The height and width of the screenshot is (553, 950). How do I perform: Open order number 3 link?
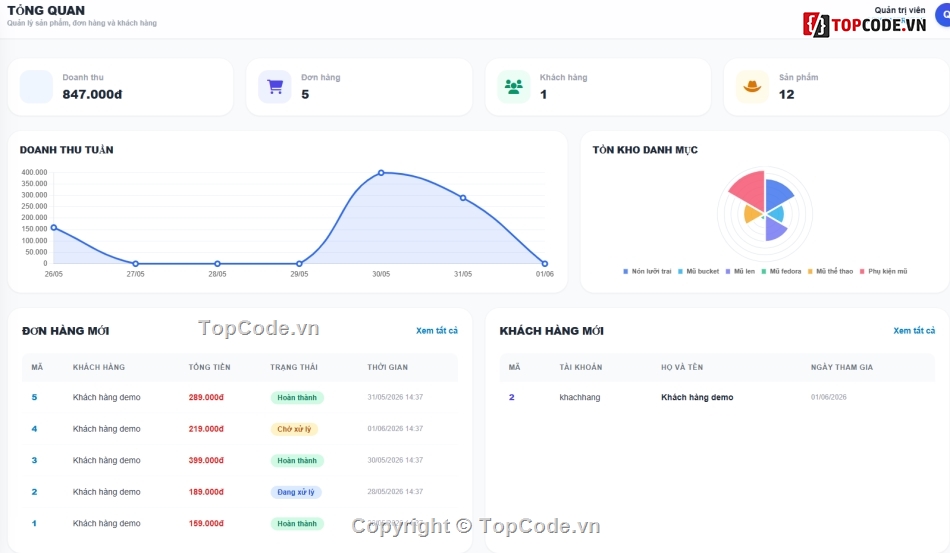click(x=35, y=460)
